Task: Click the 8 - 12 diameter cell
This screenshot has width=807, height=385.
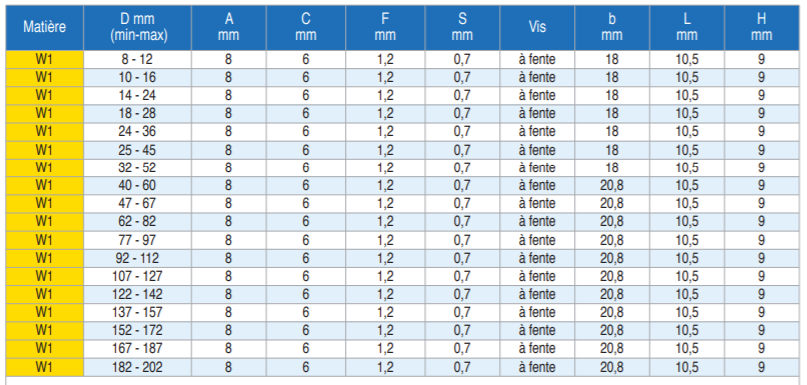Action: coord(137,60)
